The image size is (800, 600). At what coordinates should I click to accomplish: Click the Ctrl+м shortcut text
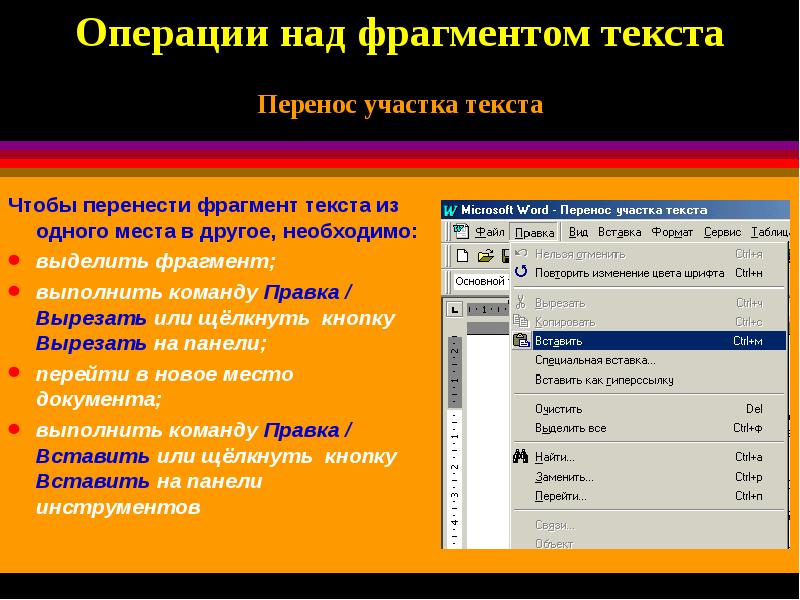point(748,341)
